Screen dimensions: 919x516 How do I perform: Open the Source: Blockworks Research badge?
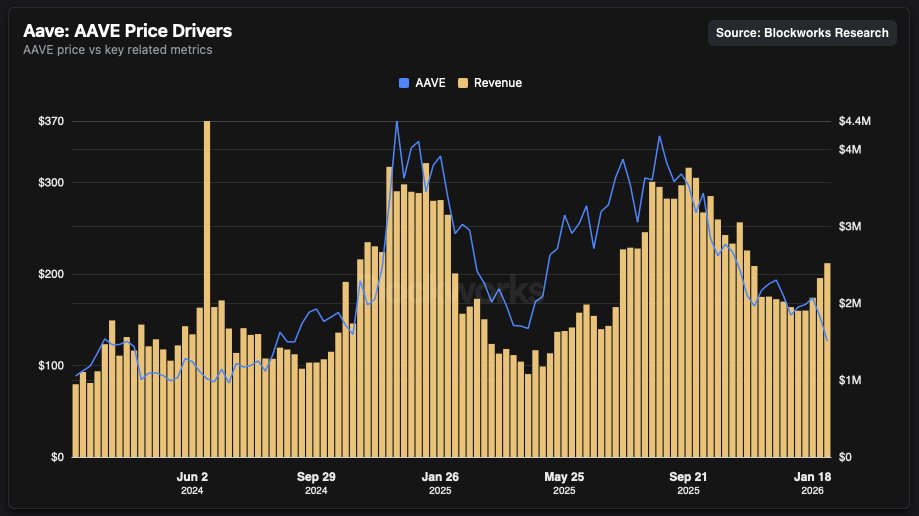802,33
